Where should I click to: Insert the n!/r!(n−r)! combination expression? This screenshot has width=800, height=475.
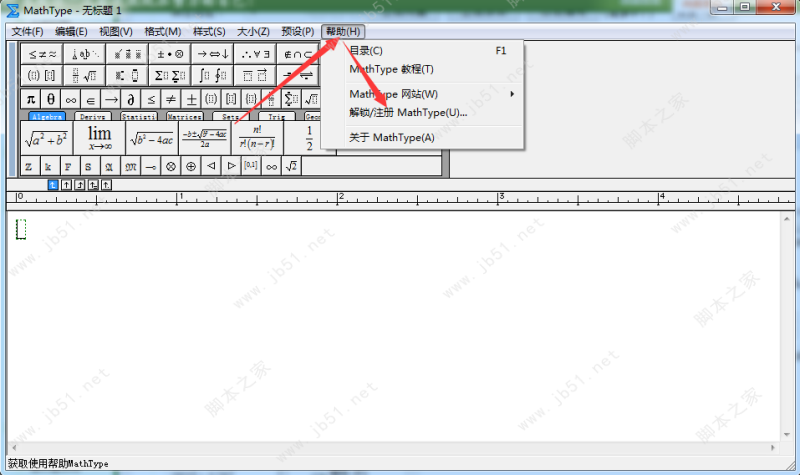tap(257, 138)
